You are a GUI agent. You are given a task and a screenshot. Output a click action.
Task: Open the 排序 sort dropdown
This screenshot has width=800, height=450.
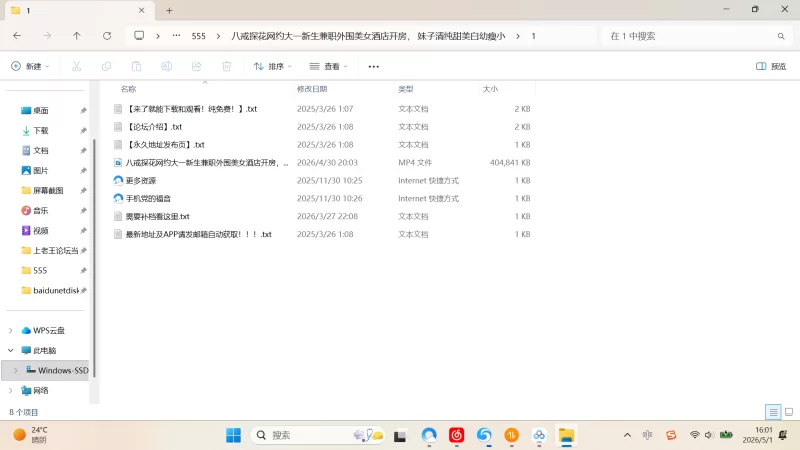click(273, 66)
